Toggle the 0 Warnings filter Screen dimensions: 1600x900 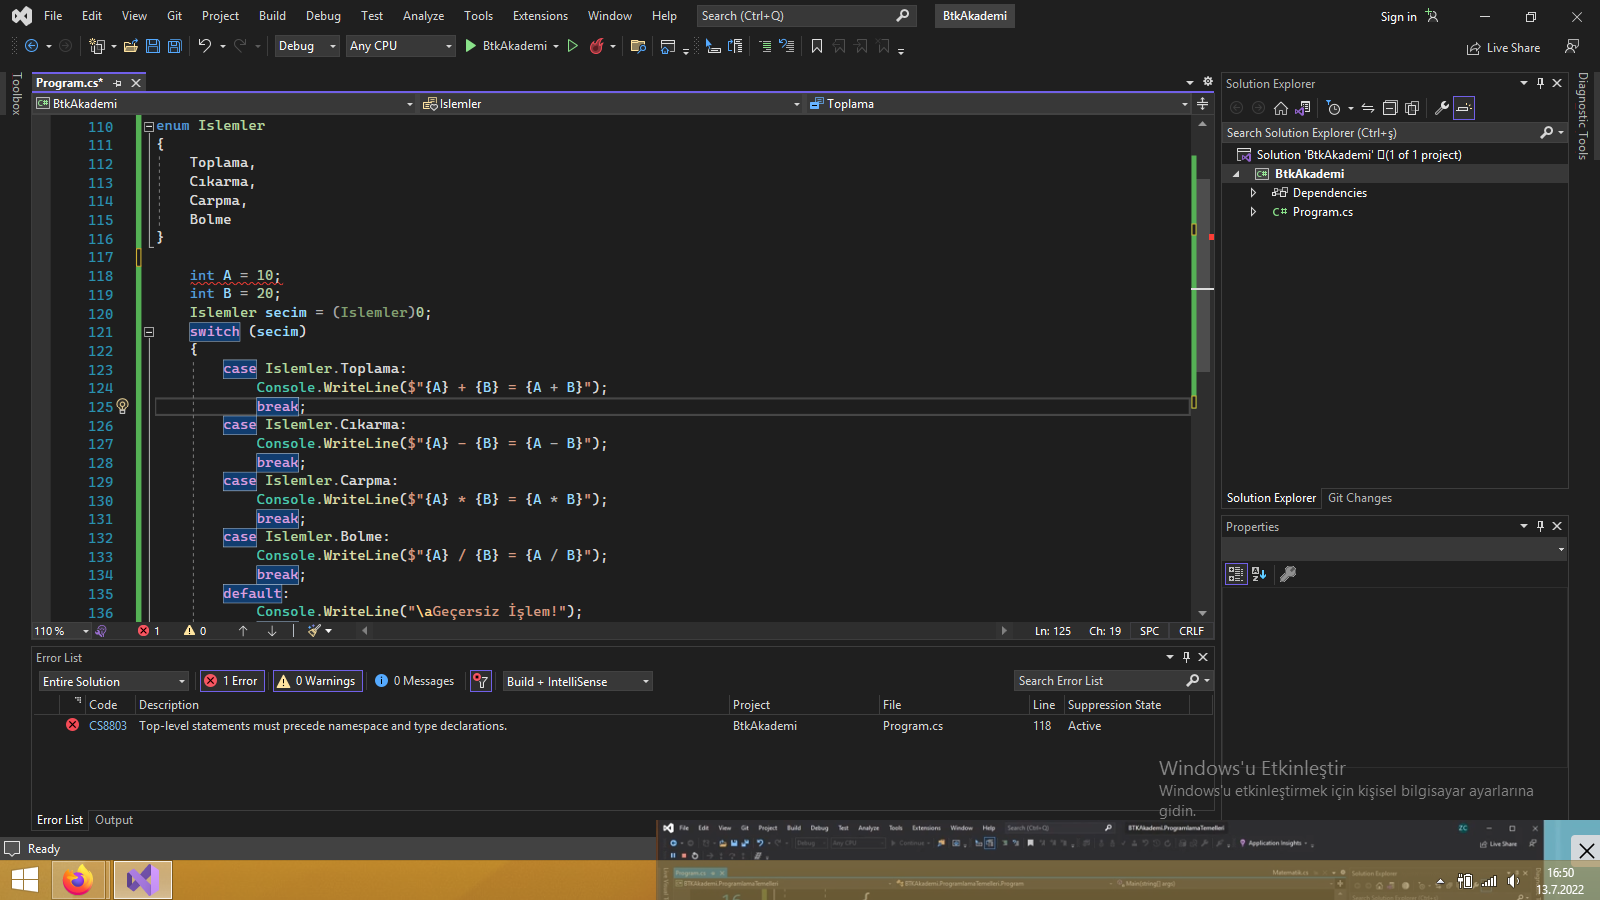point(317,681)
